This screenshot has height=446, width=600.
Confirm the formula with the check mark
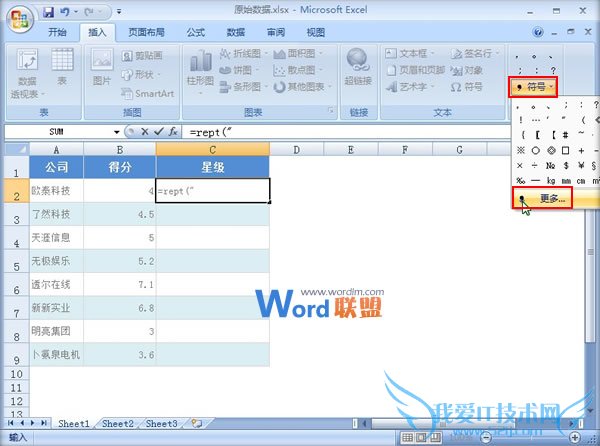tap(158, 132)
